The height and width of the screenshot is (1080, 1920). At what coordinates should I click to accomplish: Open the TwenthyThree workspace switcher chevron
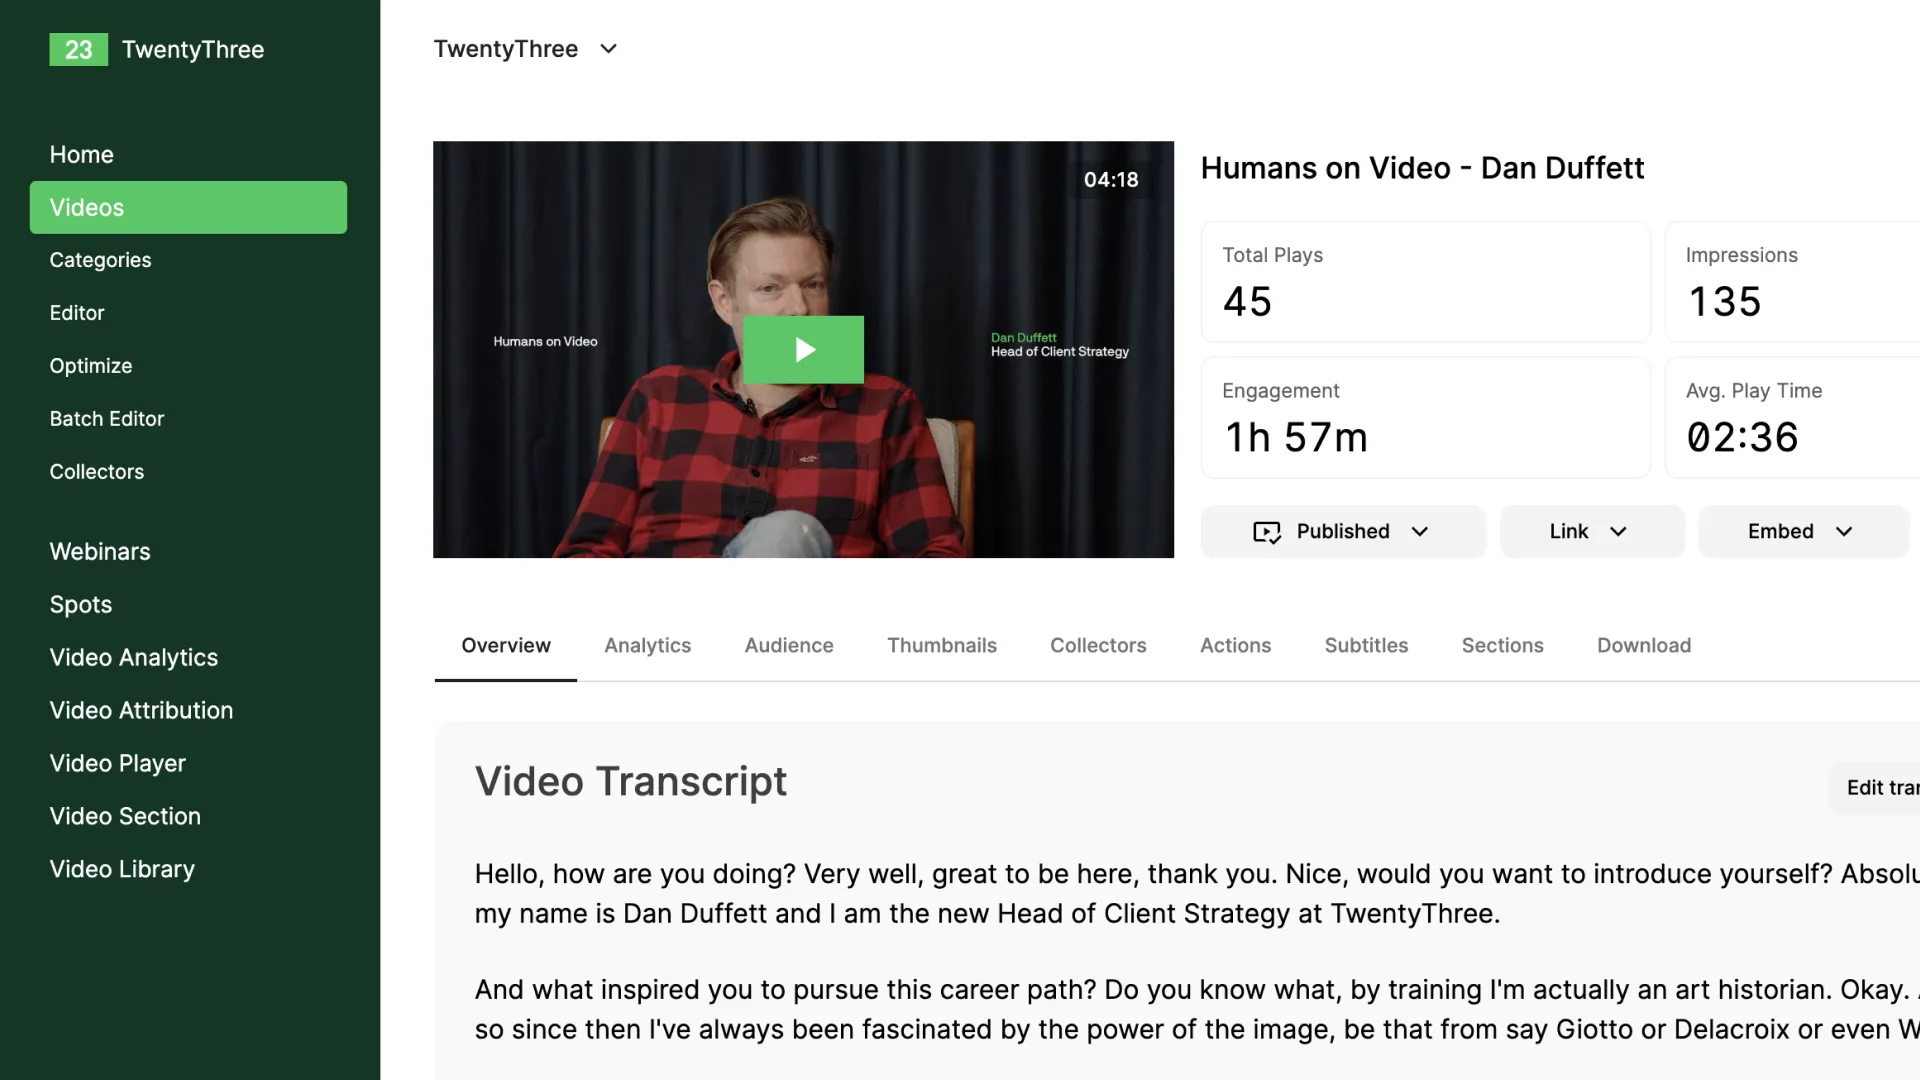click(608, 49)
